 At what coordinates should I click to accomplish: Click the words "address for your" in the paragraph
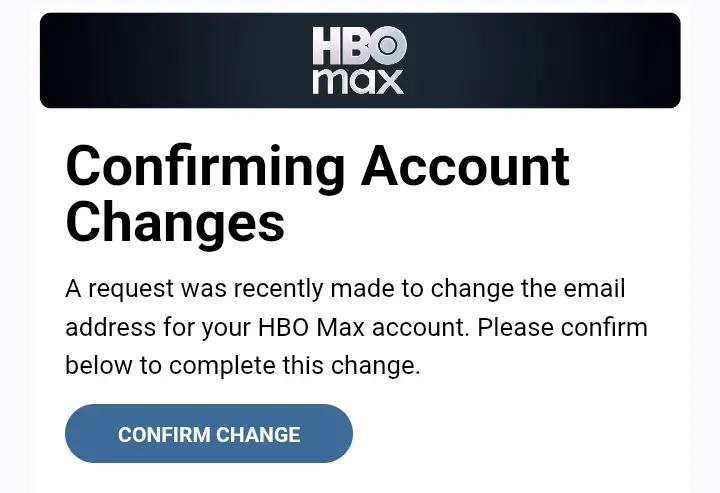[x=158, y=329]
